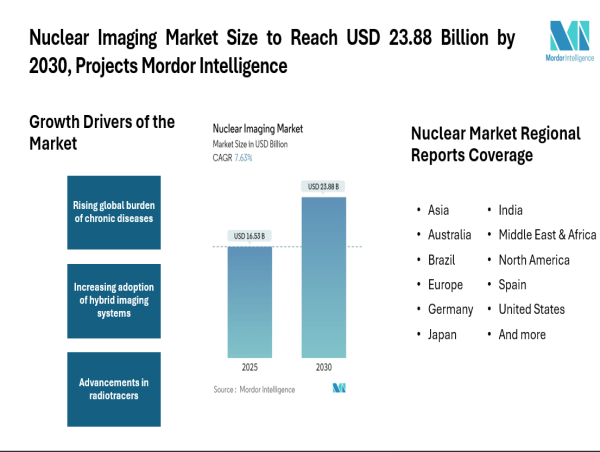
Task: Click 'Middle East & Africa' in the list
Action: click(547, 235)
